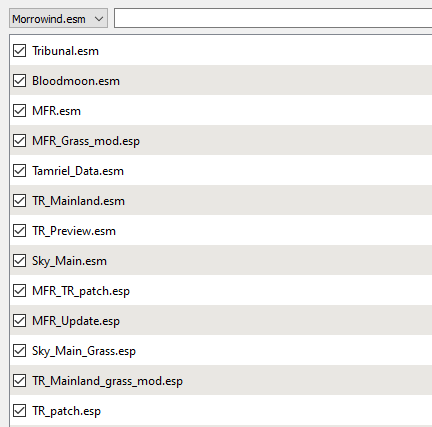Click the search filter text field
This screenshot has height=427, width=432.
point(273,18)
